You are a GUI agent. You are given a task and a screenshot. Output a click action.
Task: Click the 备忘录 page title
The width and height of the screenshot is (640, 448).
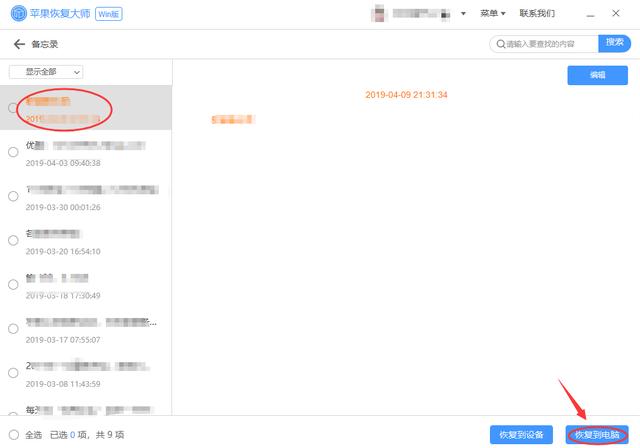click(x=44, y=44)
